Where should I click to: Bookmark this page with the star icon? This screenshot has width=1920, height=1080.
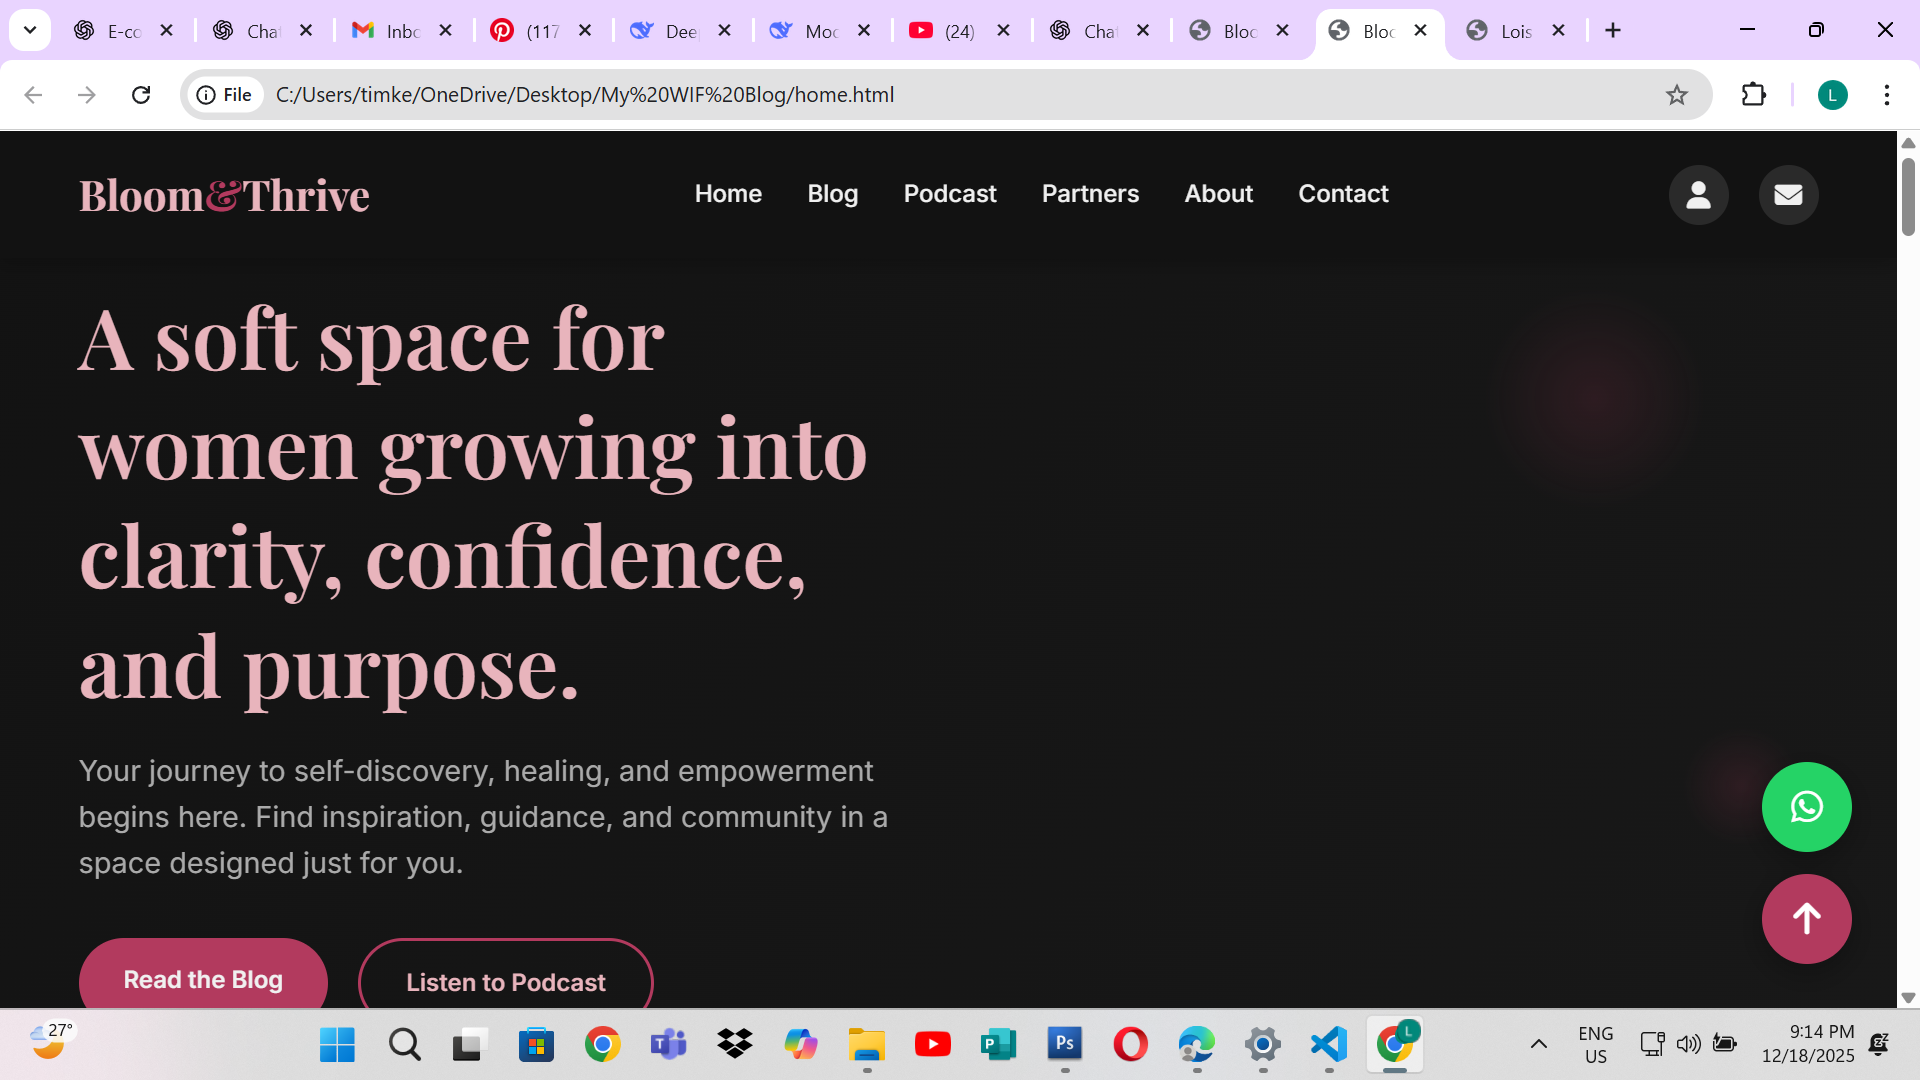point(1676,95)
